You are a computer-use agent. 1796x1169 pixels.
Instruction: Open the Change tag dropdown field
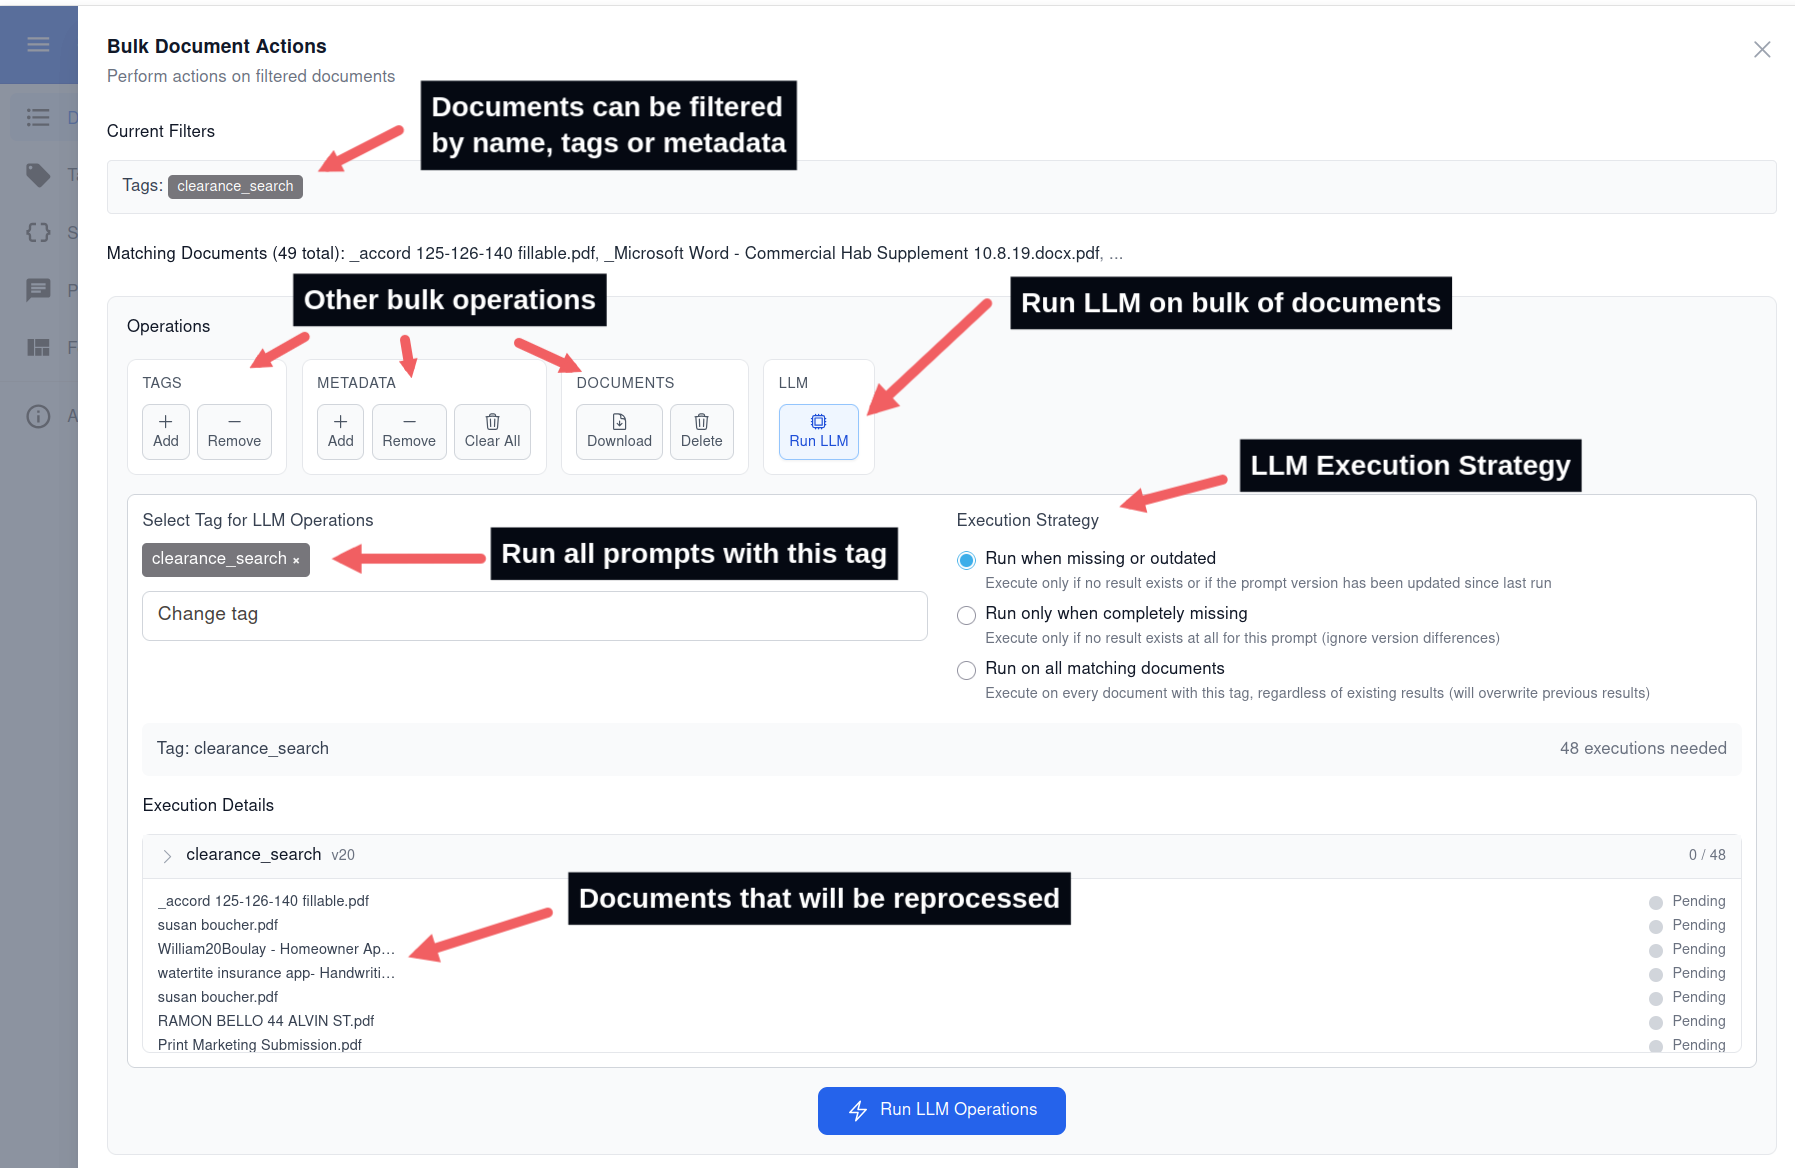click(534, 615)
